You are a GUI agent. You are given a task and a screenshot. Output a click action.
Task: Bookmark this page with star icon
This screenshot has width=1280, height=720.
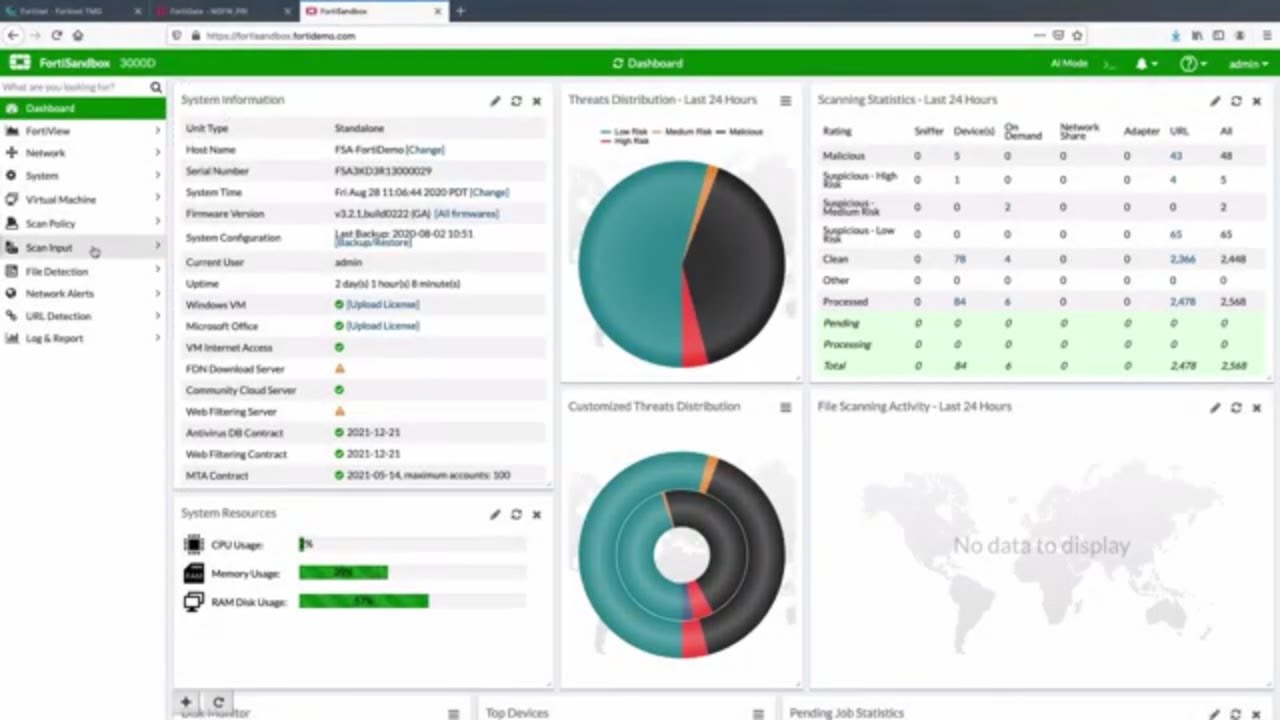coord(1077,35)
